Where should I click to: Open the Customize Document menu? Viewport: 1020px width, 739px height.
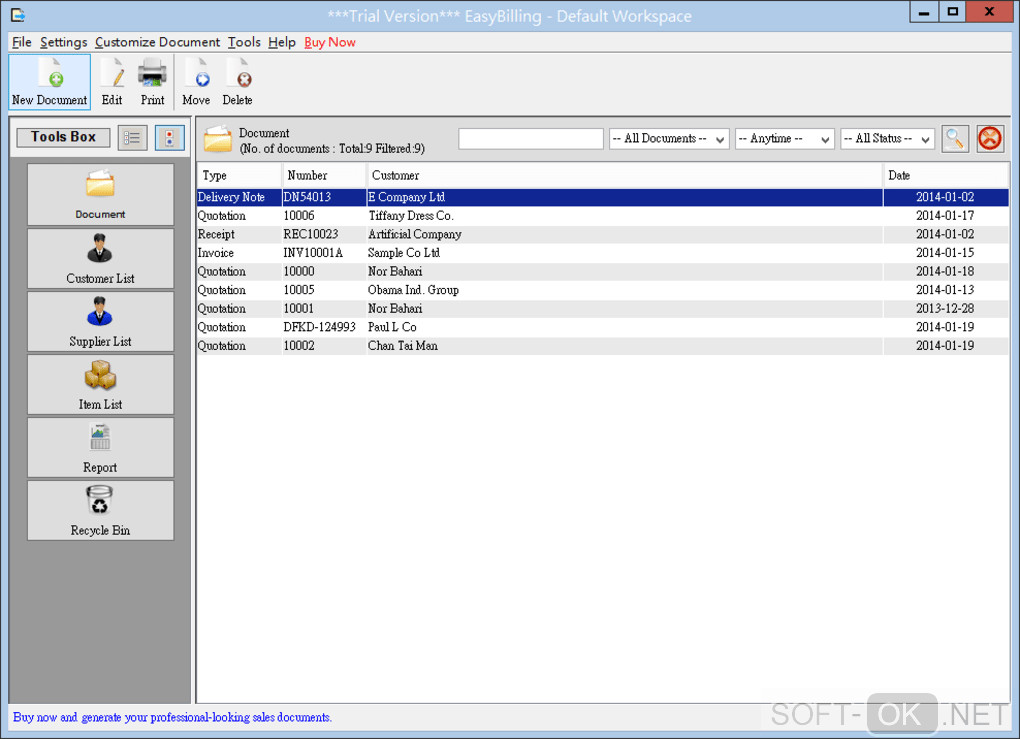point(157,42)
